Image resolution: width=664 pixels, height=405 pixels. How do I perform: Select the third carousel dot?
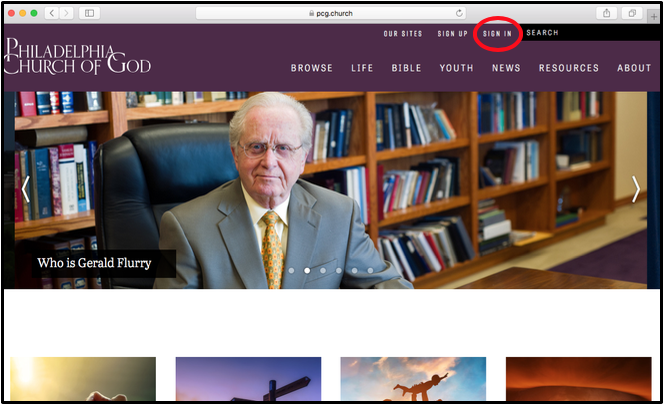click(323, 270)
